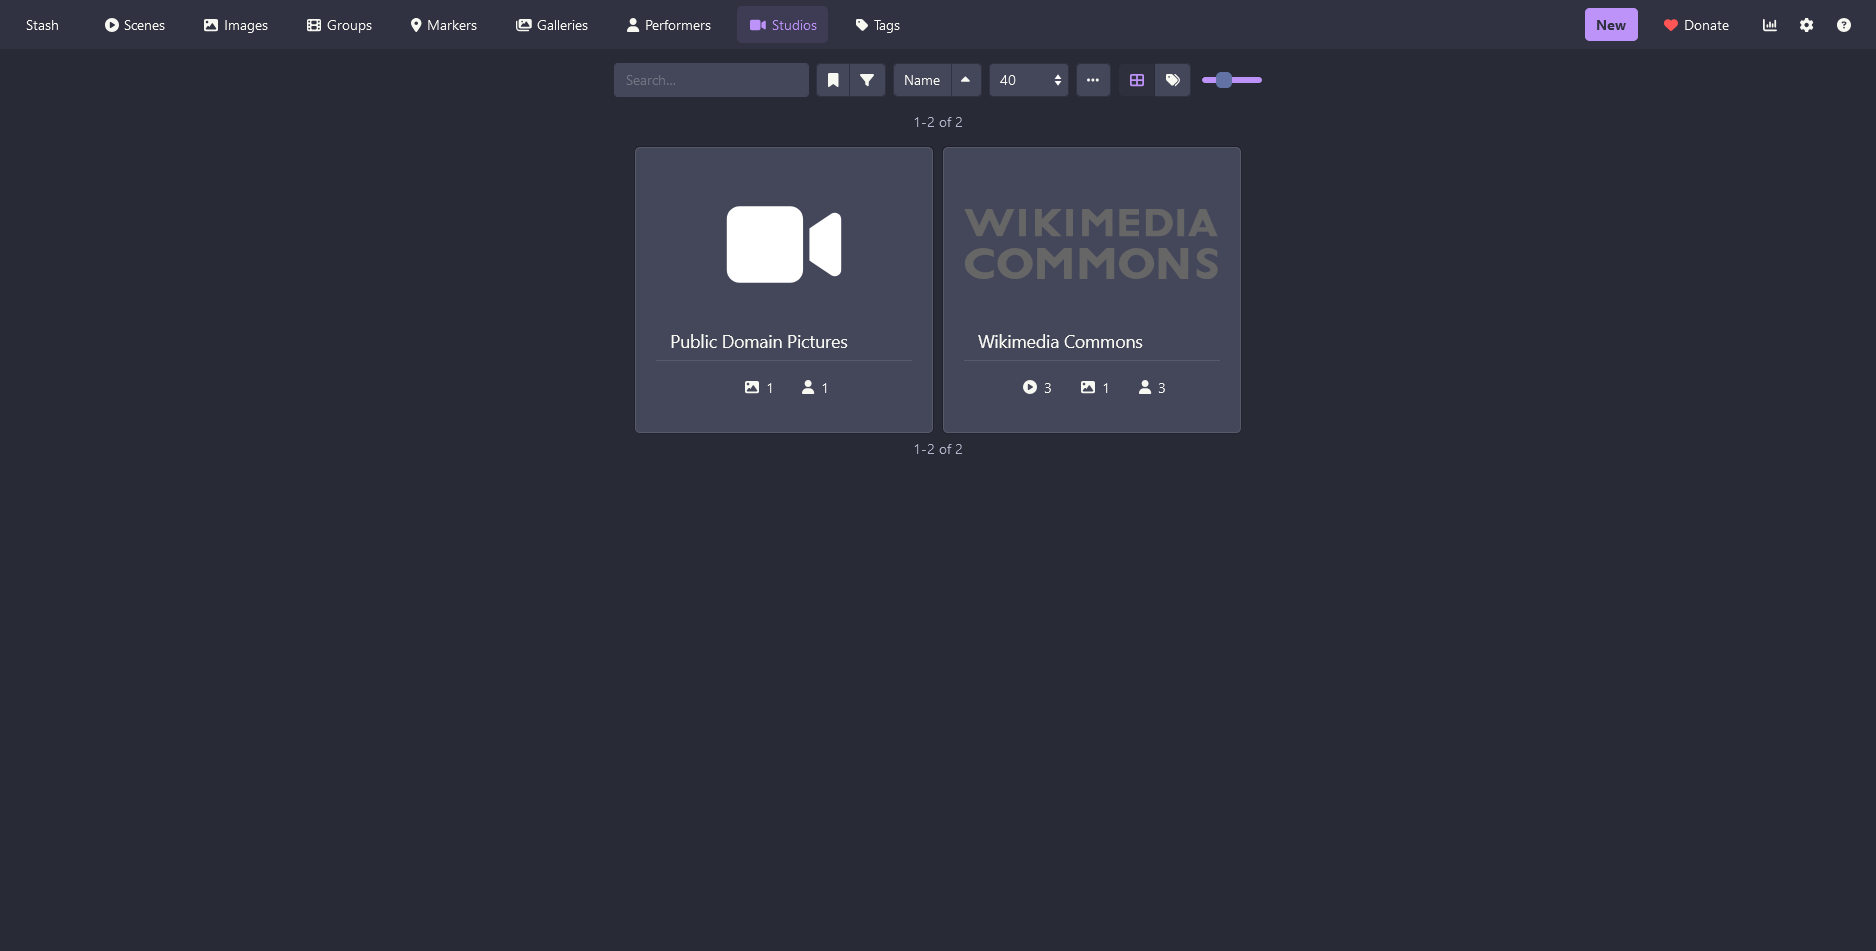The width and height of the screenshot is (1876, 951).
Task: Open settings via the gear icon
Action: [x=1806, y=25]
